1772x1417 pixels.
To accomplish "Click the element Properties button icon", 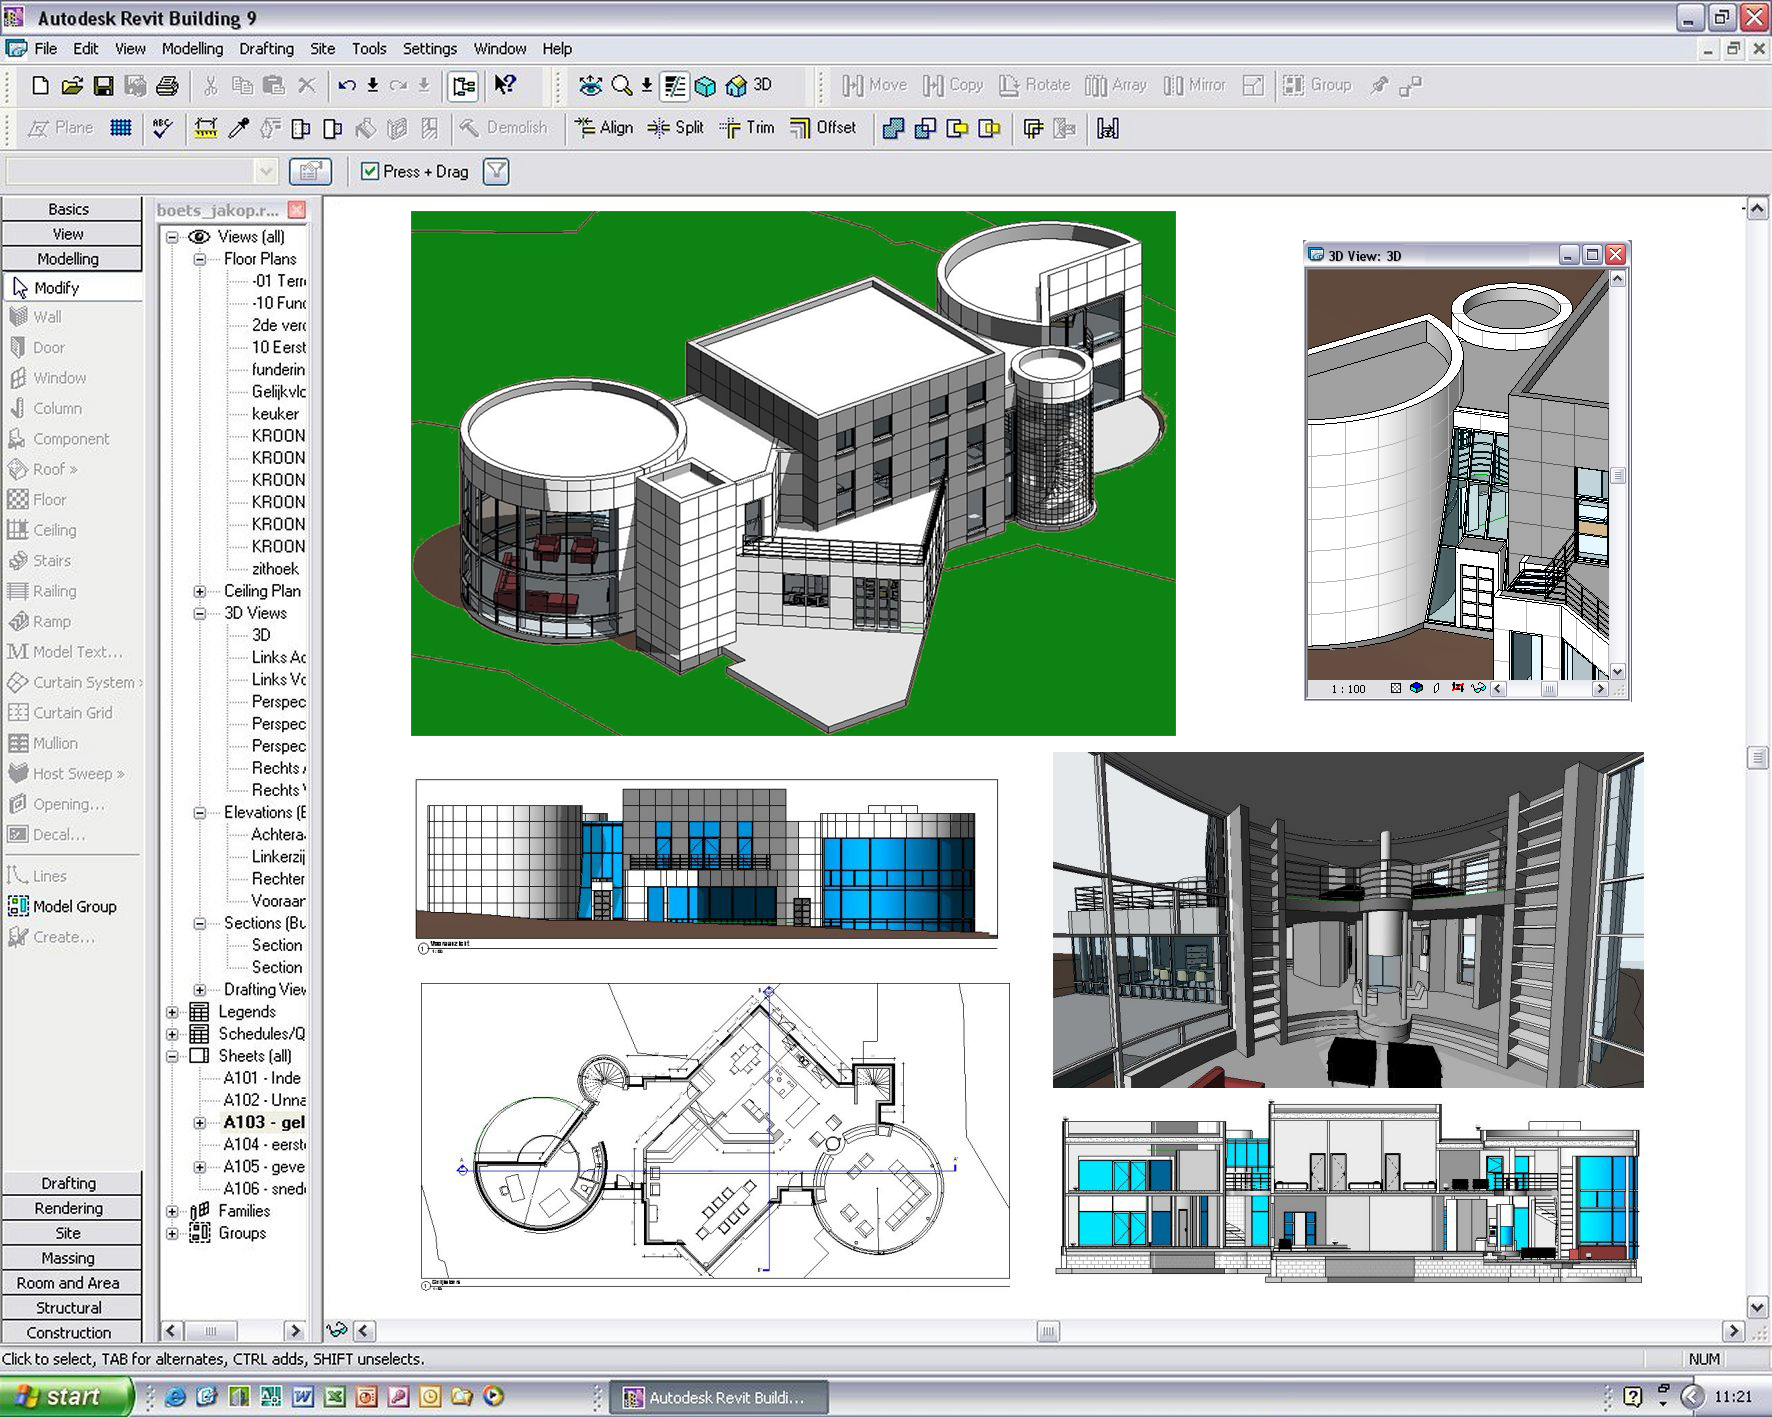I will click(310, 172).
